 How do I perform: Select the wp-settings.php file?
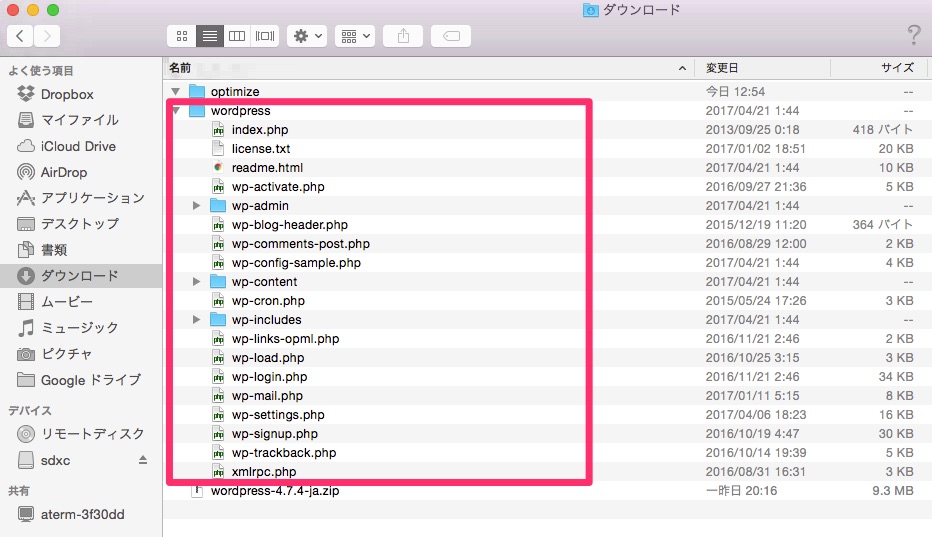278,415
